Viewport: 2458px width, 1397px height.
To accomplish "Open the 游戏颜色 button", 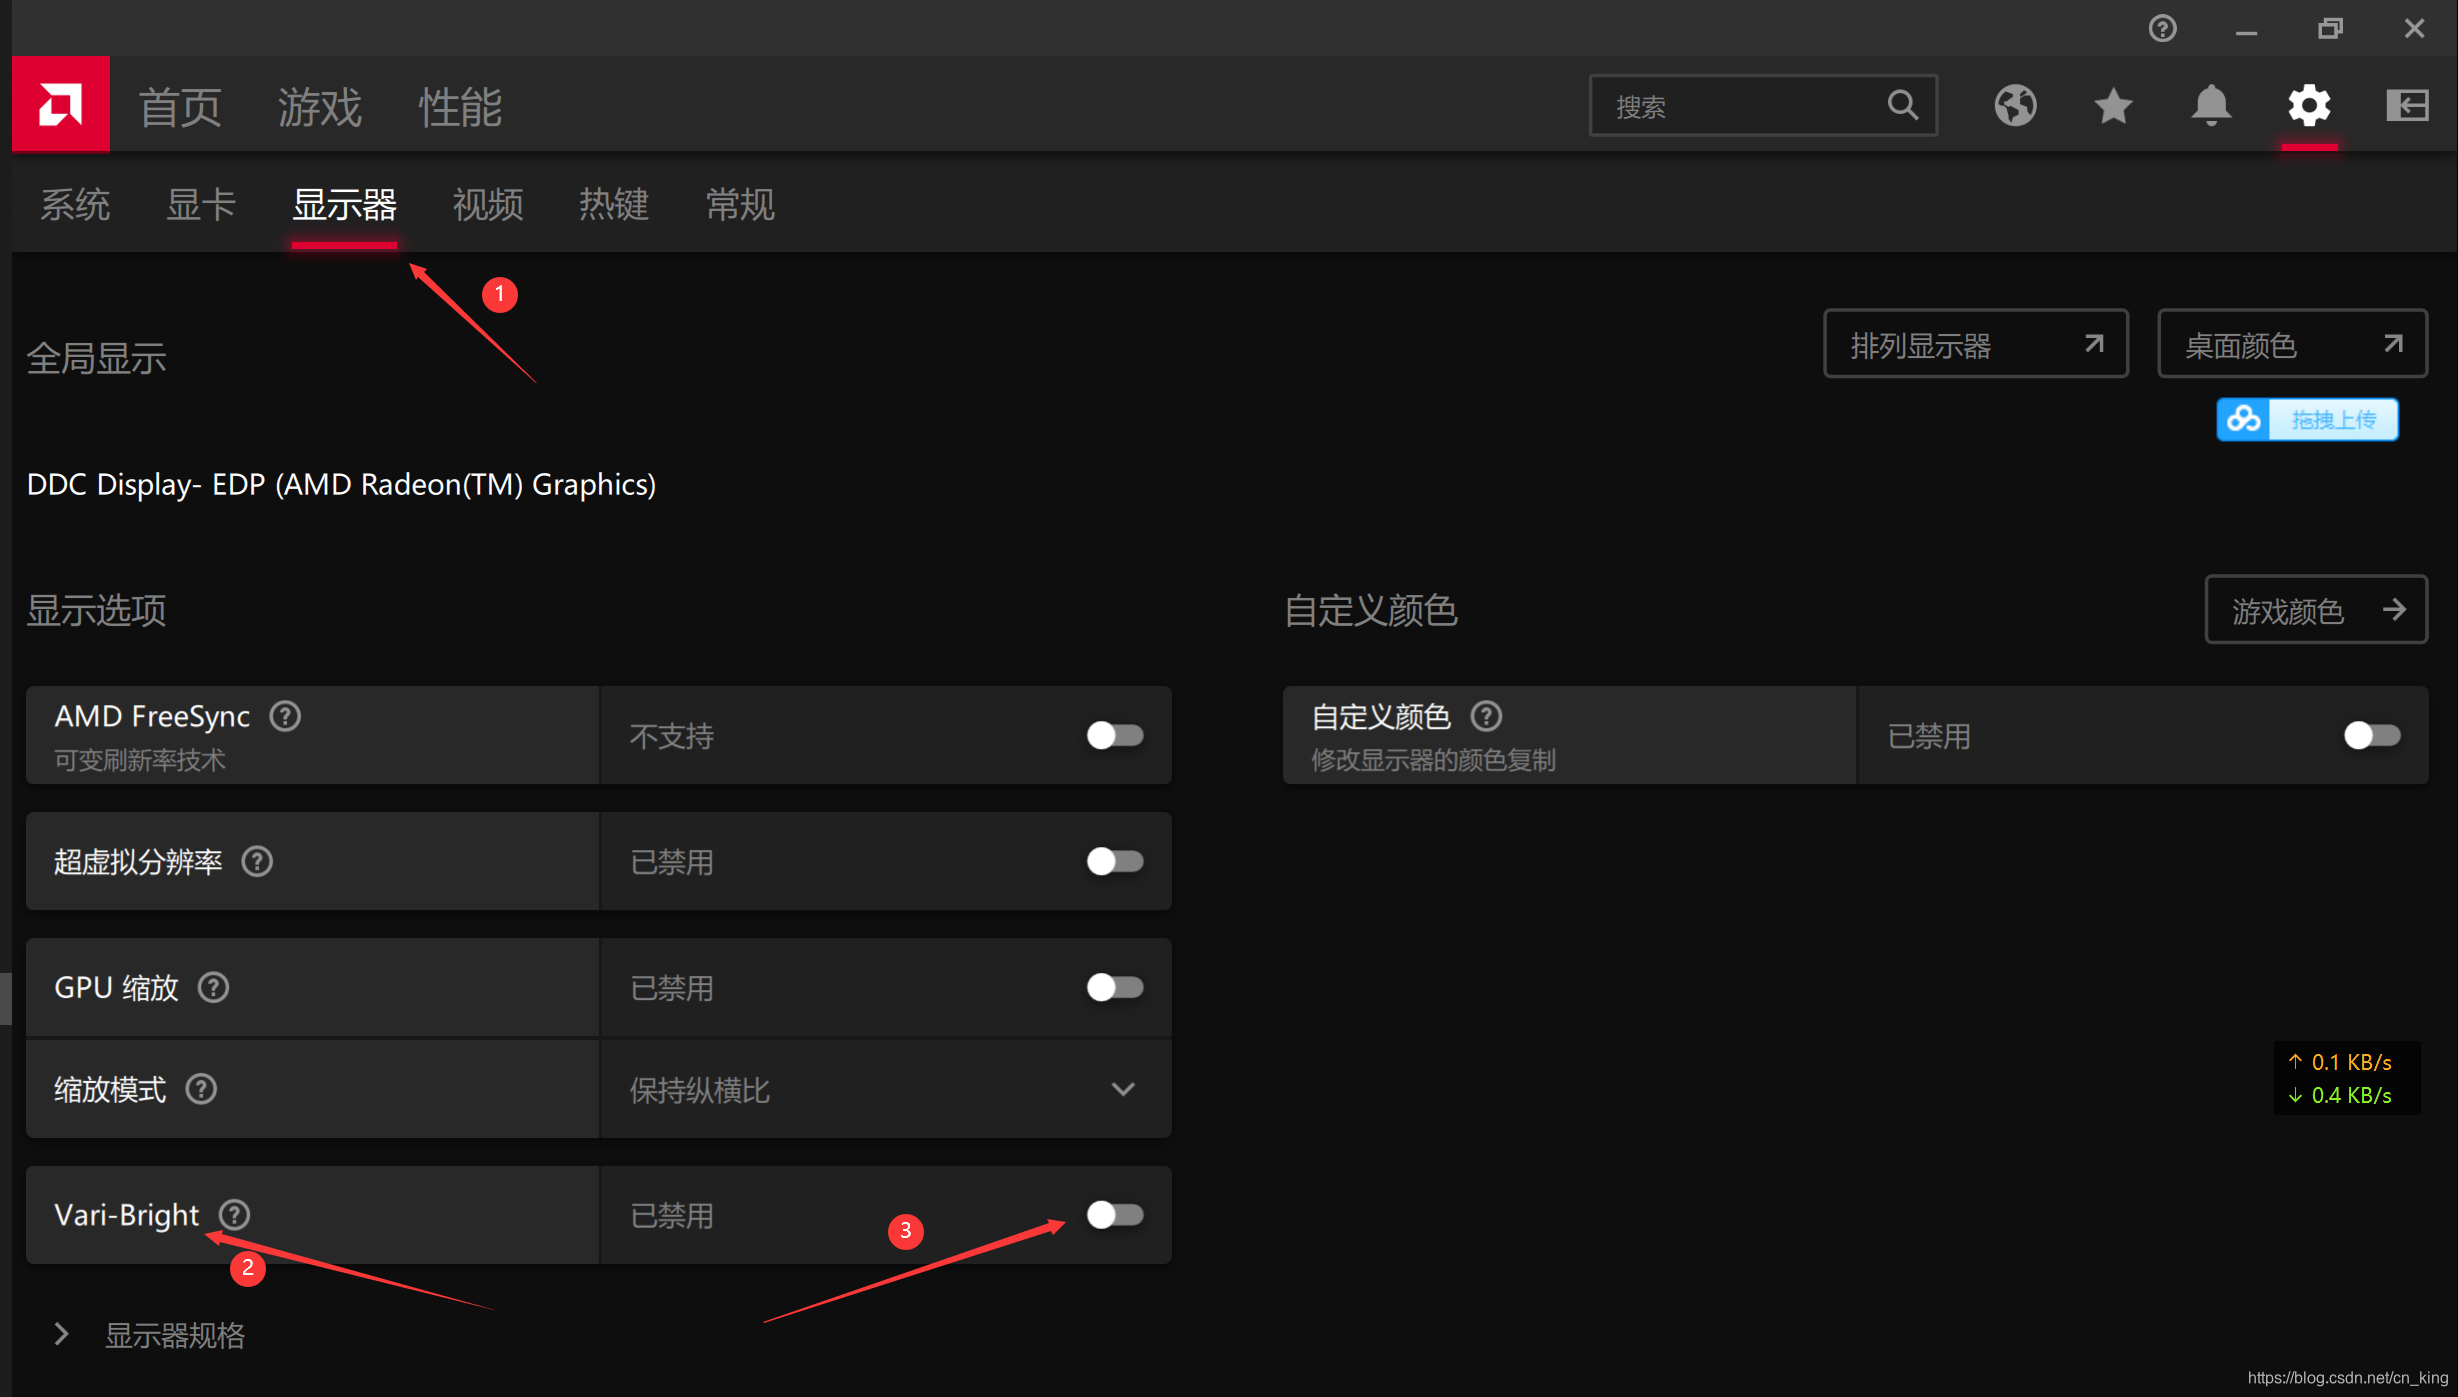I will tap(2315, 610).
